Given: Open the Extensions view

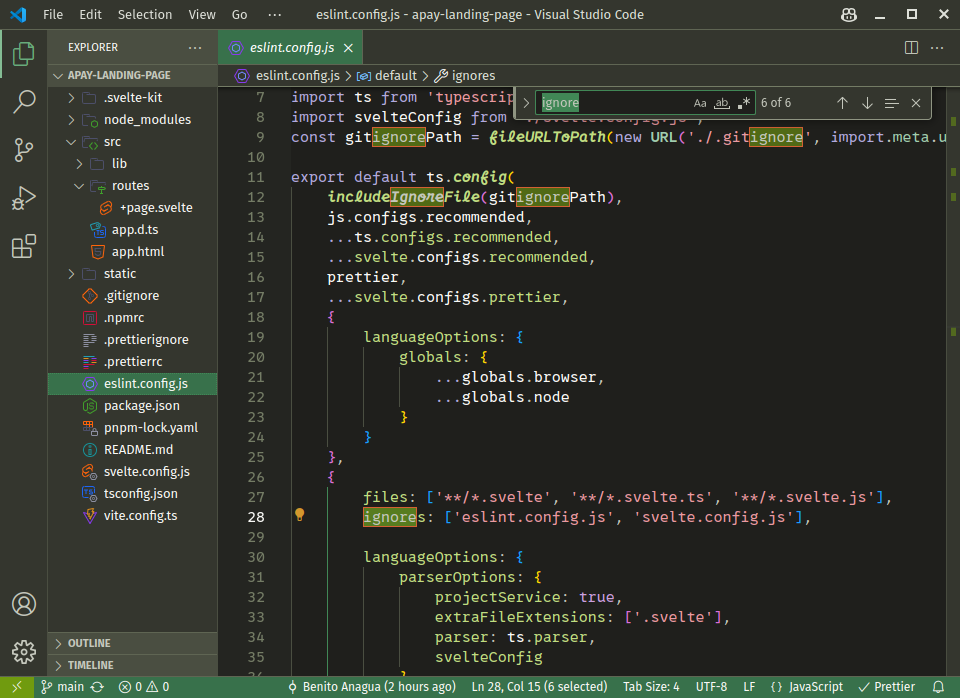Looking at the screenshot, I should tap(24, 246).
